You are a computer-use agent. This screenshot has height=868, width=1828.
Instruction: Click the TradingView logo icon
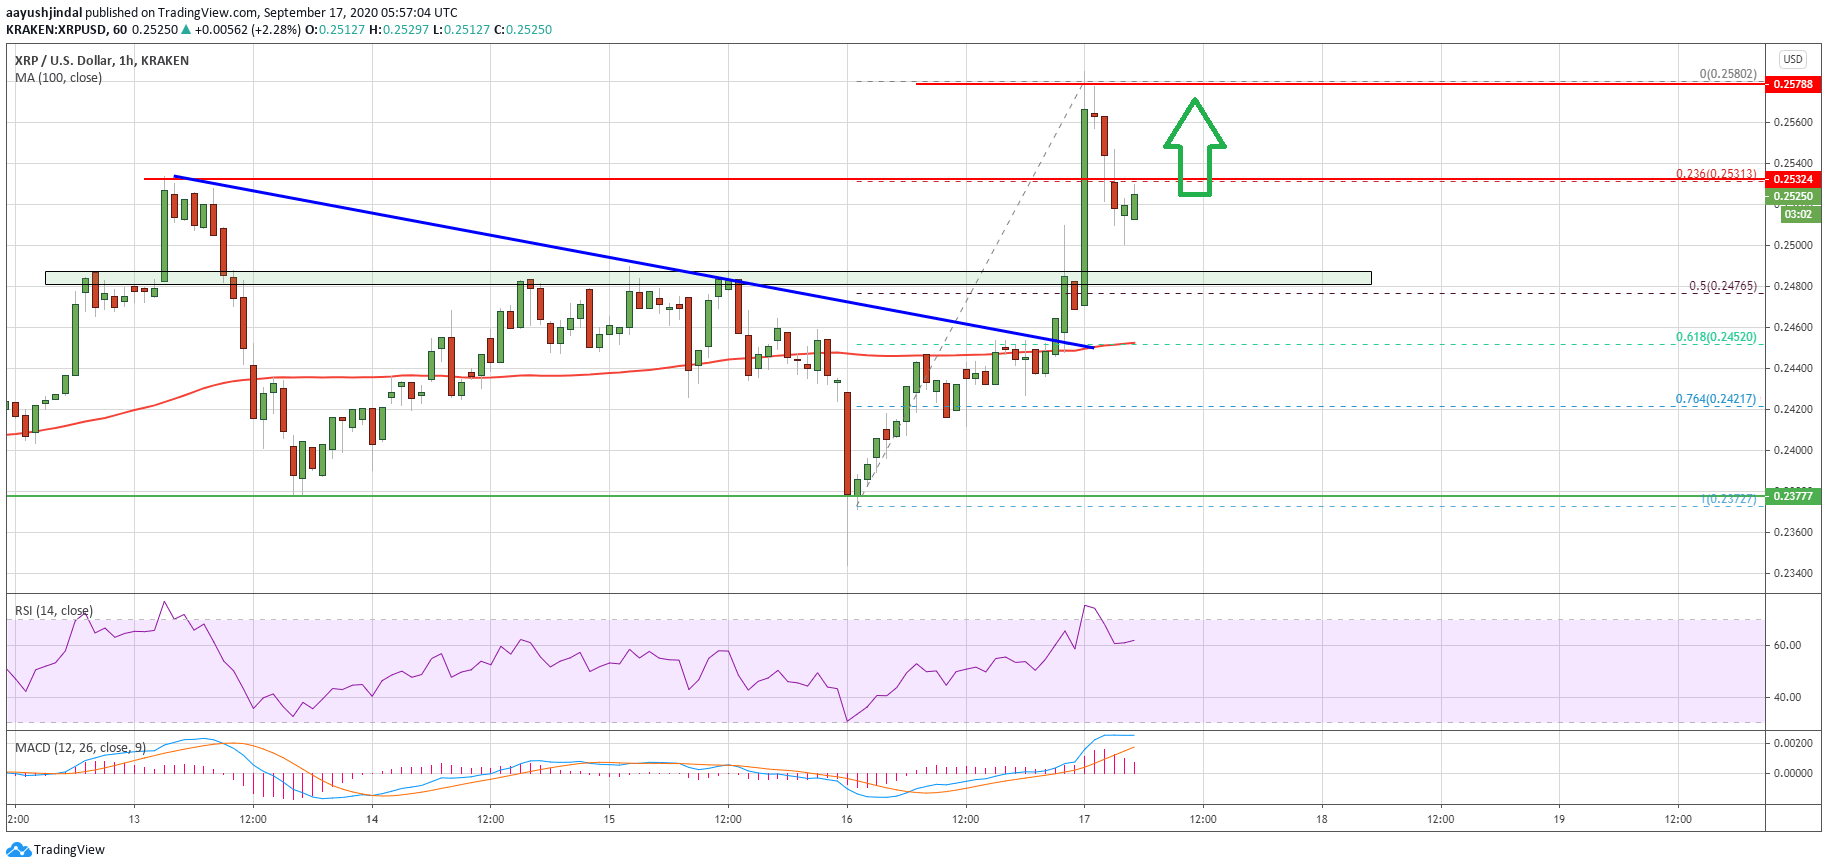(18, 850)
